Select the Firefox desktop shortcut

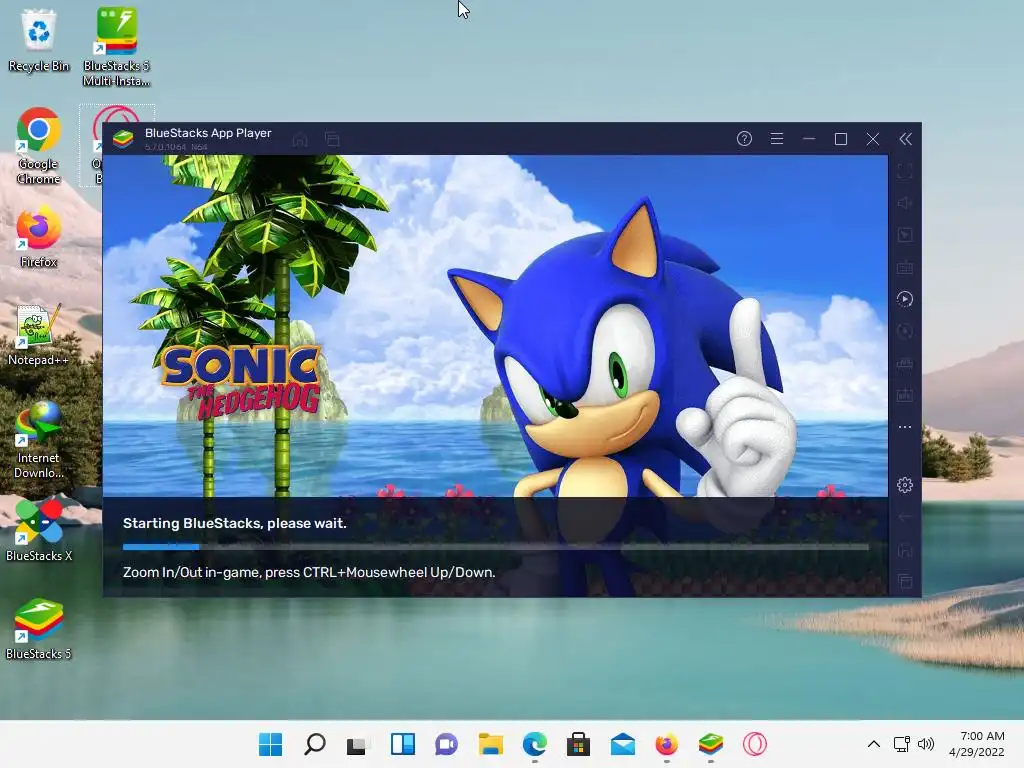click(39, 236)
